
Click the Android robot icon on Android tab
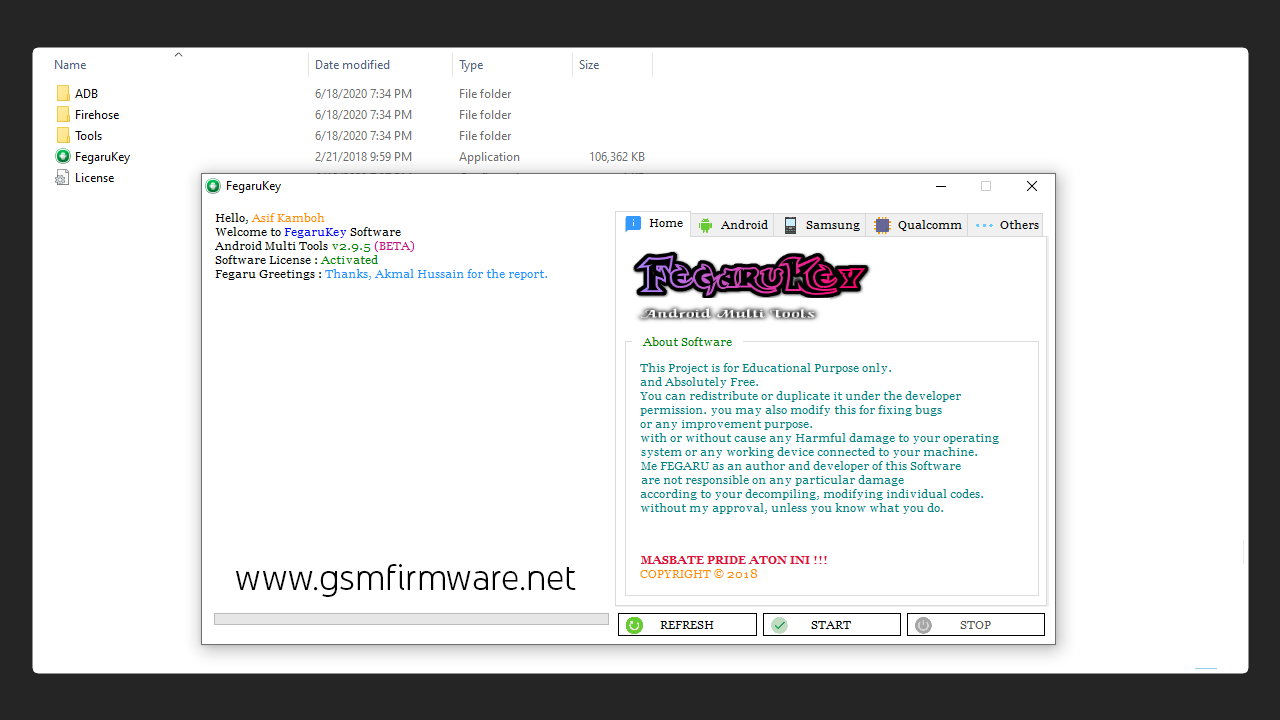pyautogui.click(x=707, y=224)
